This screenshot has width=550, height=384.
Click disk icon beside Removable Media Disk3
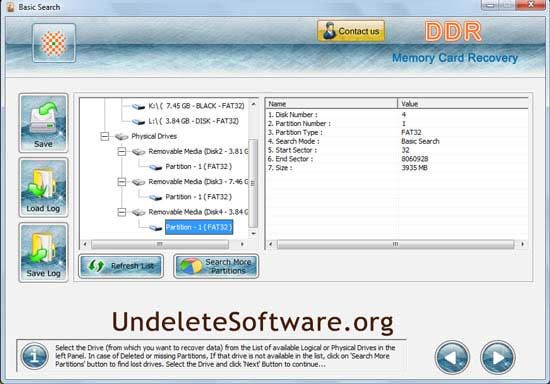pos(139,182)
